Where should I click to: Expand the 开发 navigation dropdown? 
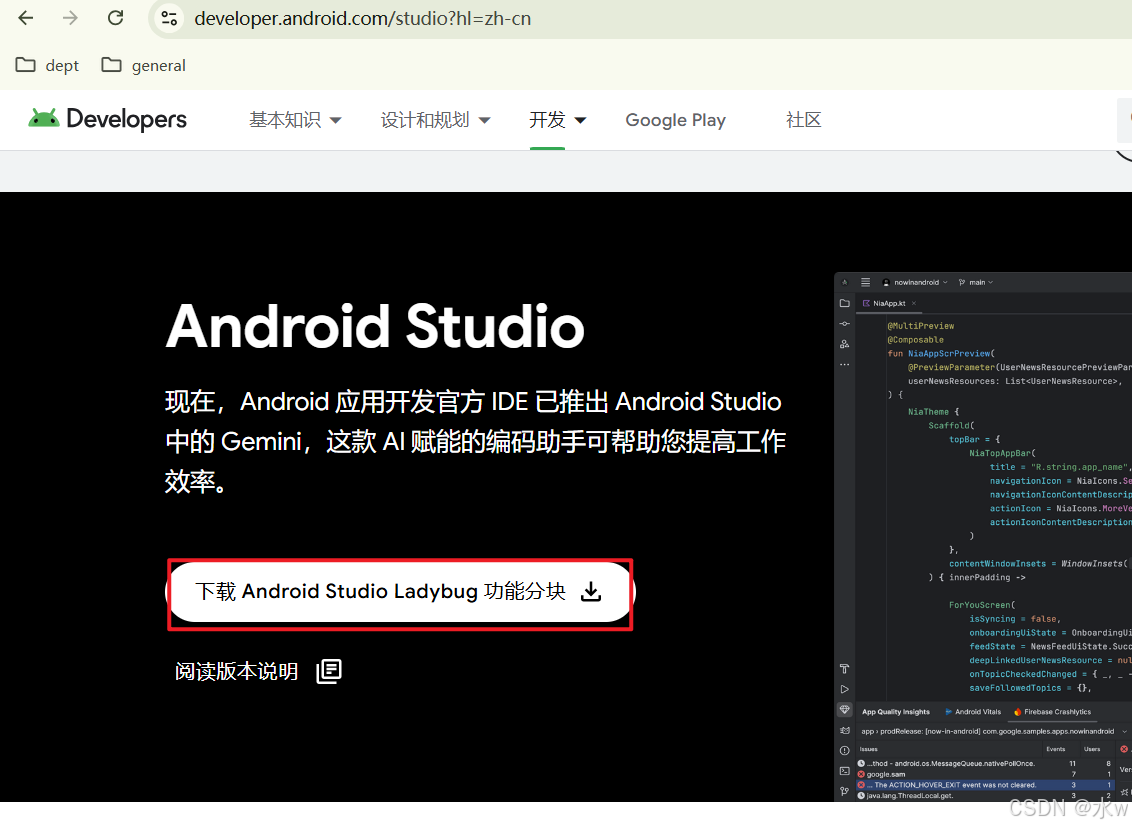coord(557,120)
